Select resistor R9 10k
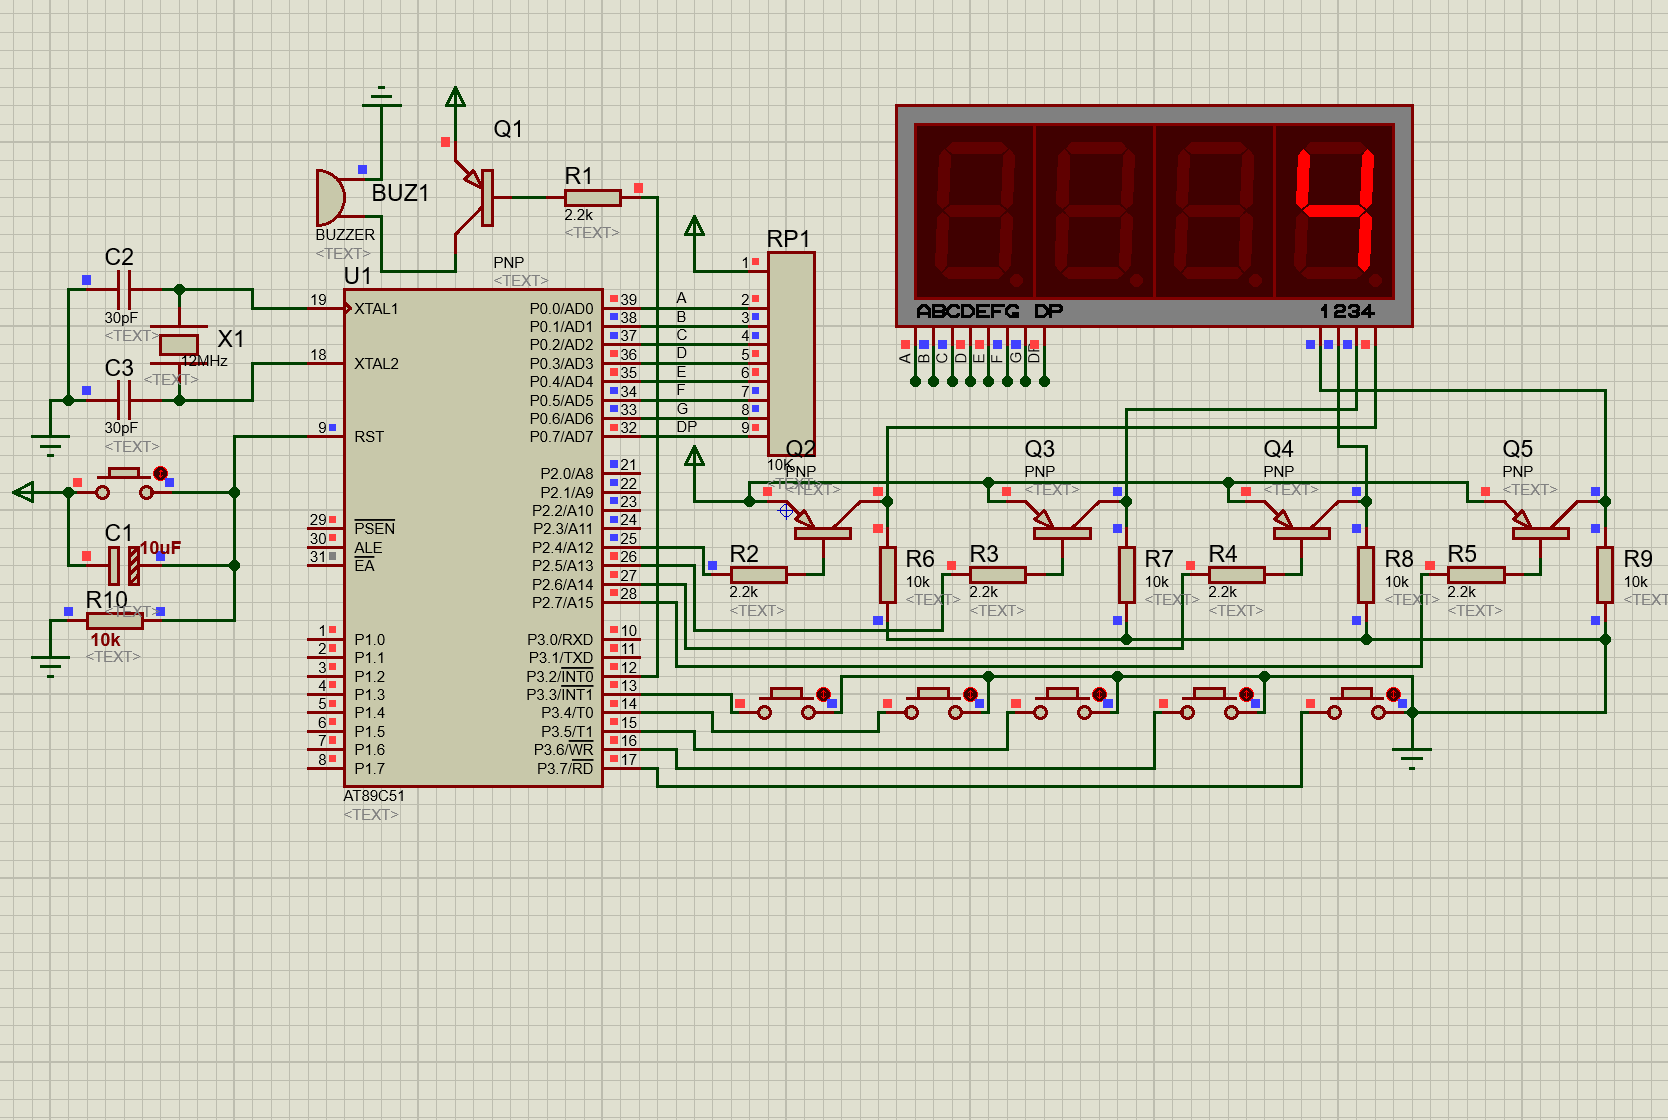 coord(1604,574)
